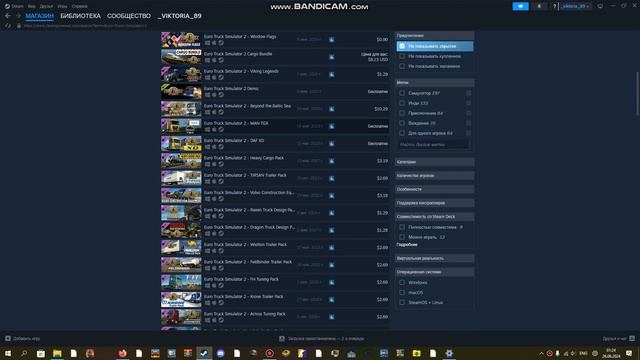Click the 'Подробнее' link under Steam Deck
This screenshot has height=360, width=640.
(x=407, y=244)
